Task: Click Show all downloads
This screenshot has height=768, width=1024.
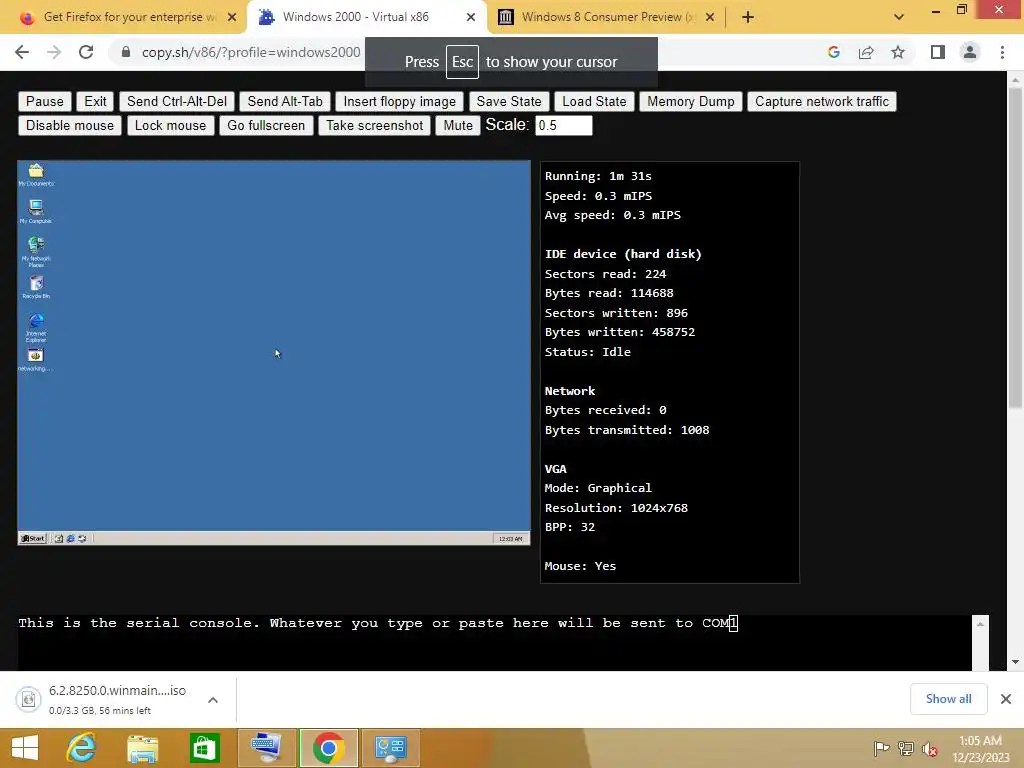Action: 948,699
